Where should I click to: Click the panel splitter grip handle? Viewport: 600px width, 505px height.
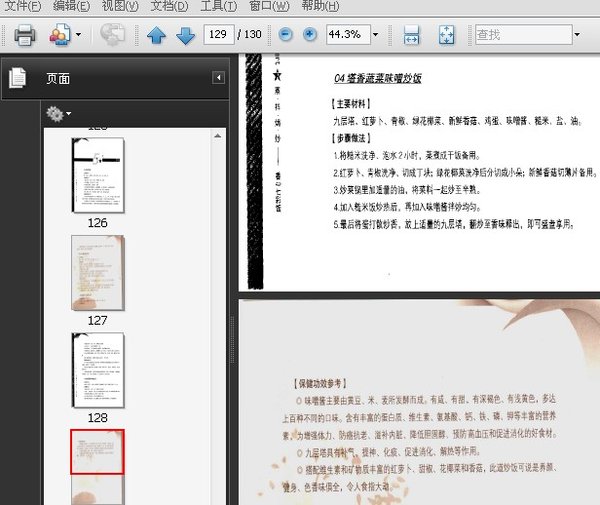click(x=232, y=339)
